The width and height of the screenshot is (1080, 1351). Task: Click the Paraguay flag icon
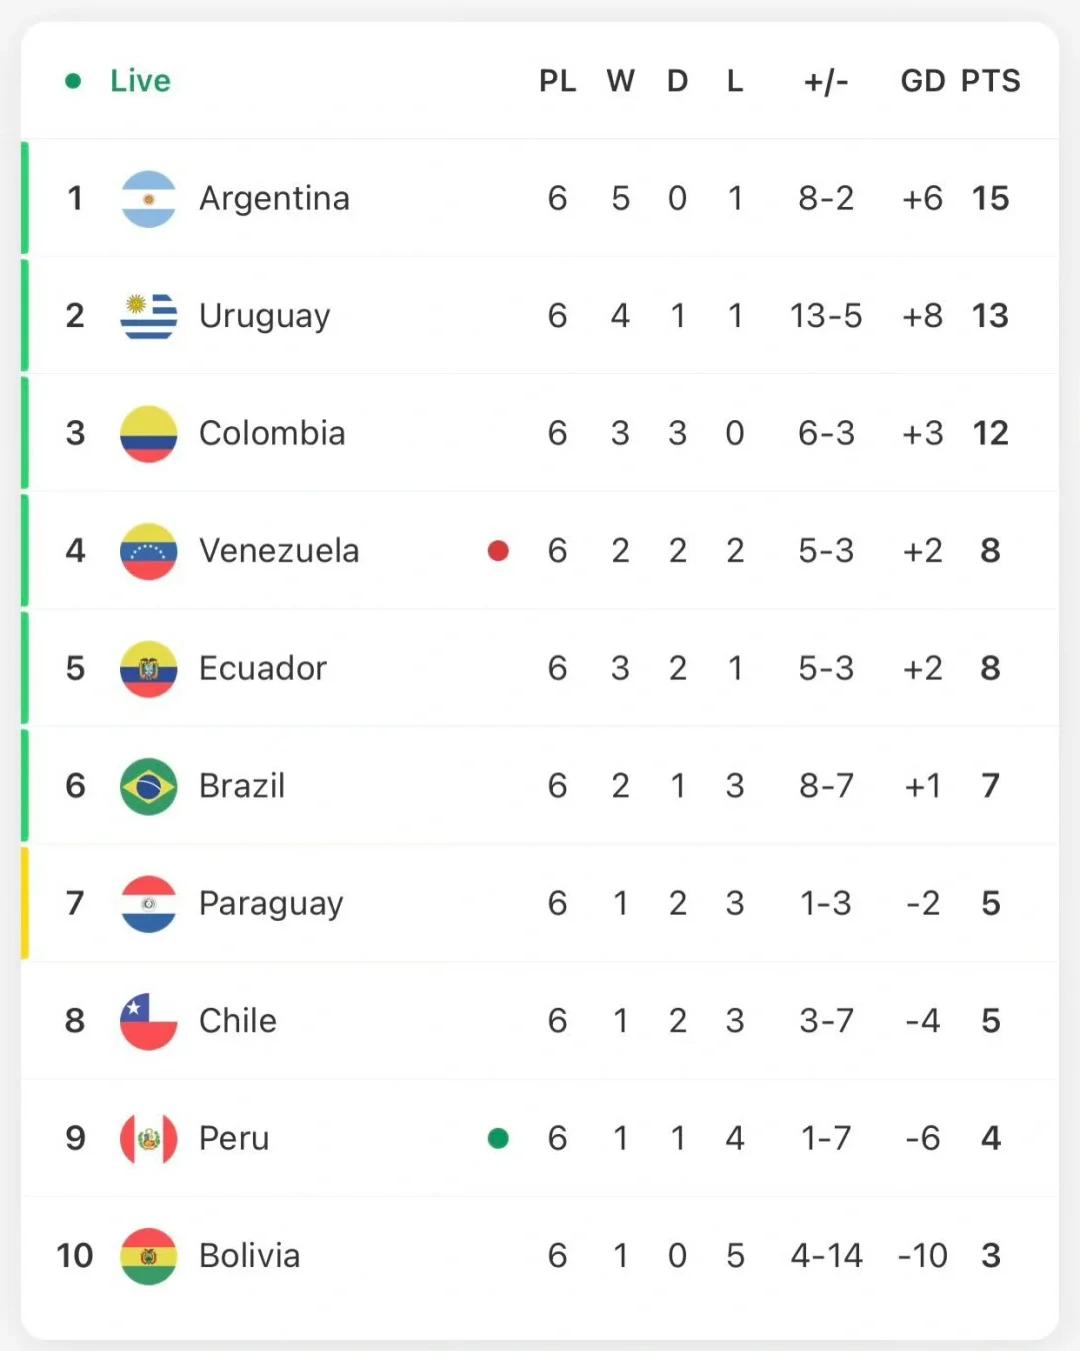[x=148, y=904]
